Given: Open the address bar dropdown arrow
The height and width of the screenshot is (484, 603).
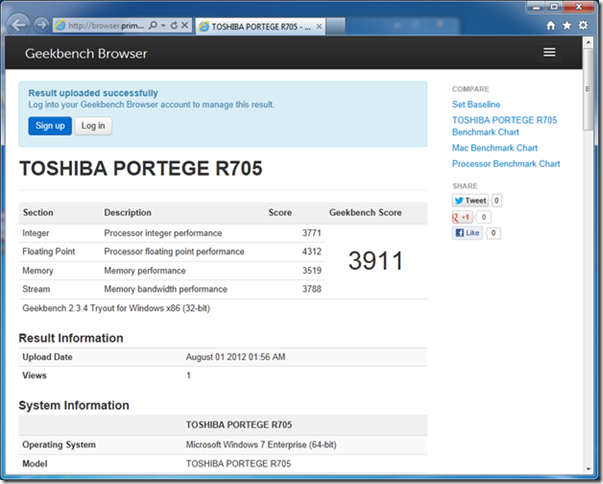Looking at the screenshot, I should pyautogui.click(x=163, y=25).
